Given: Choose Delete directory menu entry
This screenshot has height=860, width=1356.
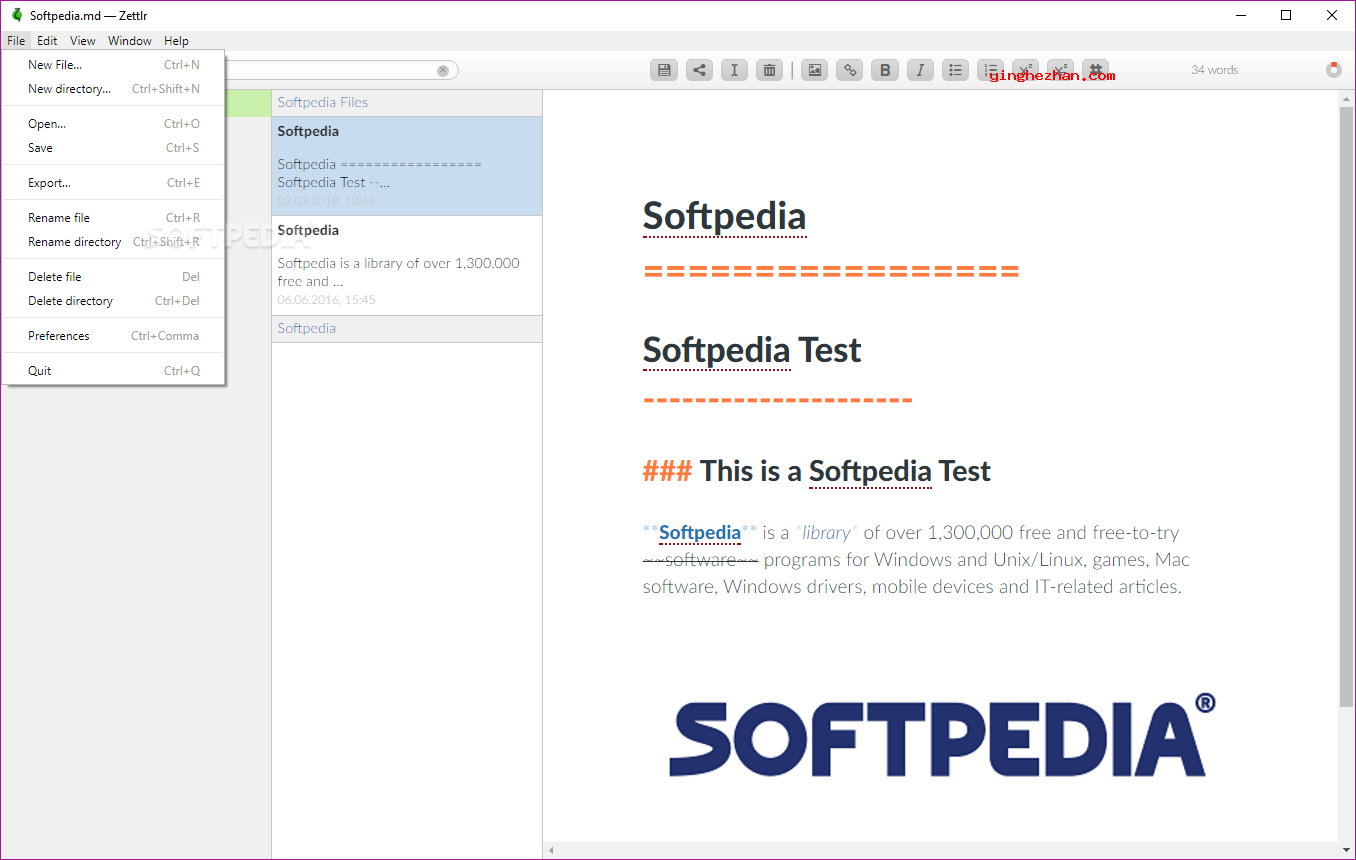Looking at the screenshot, I should coord(113,301).
